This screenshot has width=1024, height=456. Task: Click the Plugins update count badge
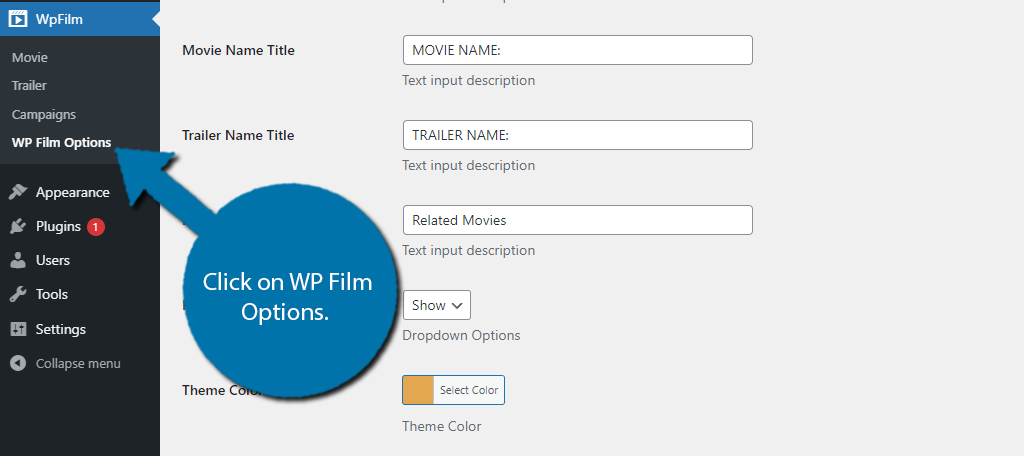[x=96, y=227]
